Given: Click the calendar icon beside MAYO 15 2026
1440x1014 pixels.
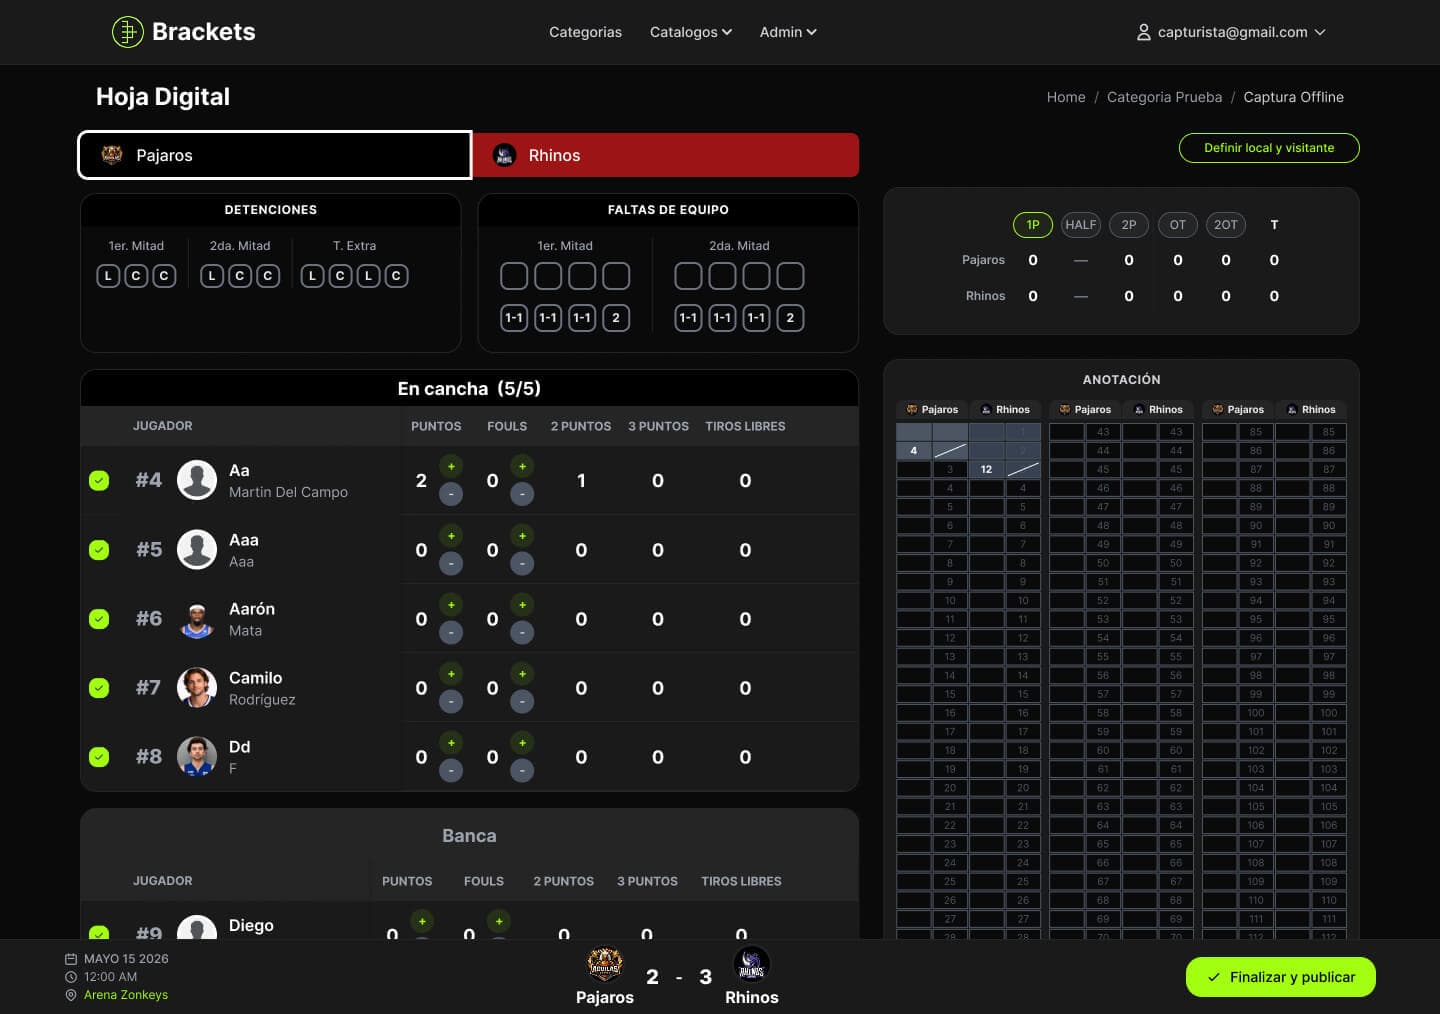Looking at the screenshot, I should click(x=71, y=959).
